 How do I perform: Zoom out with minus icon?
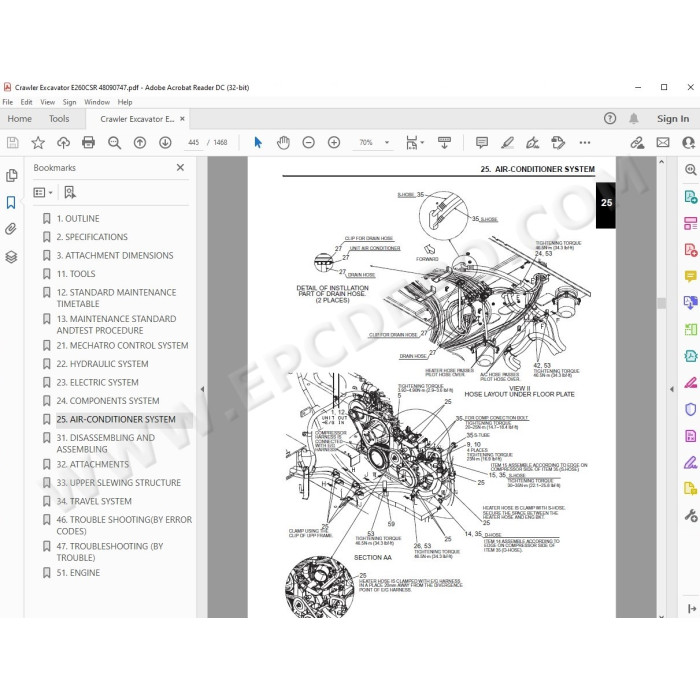tap(308, 142)
